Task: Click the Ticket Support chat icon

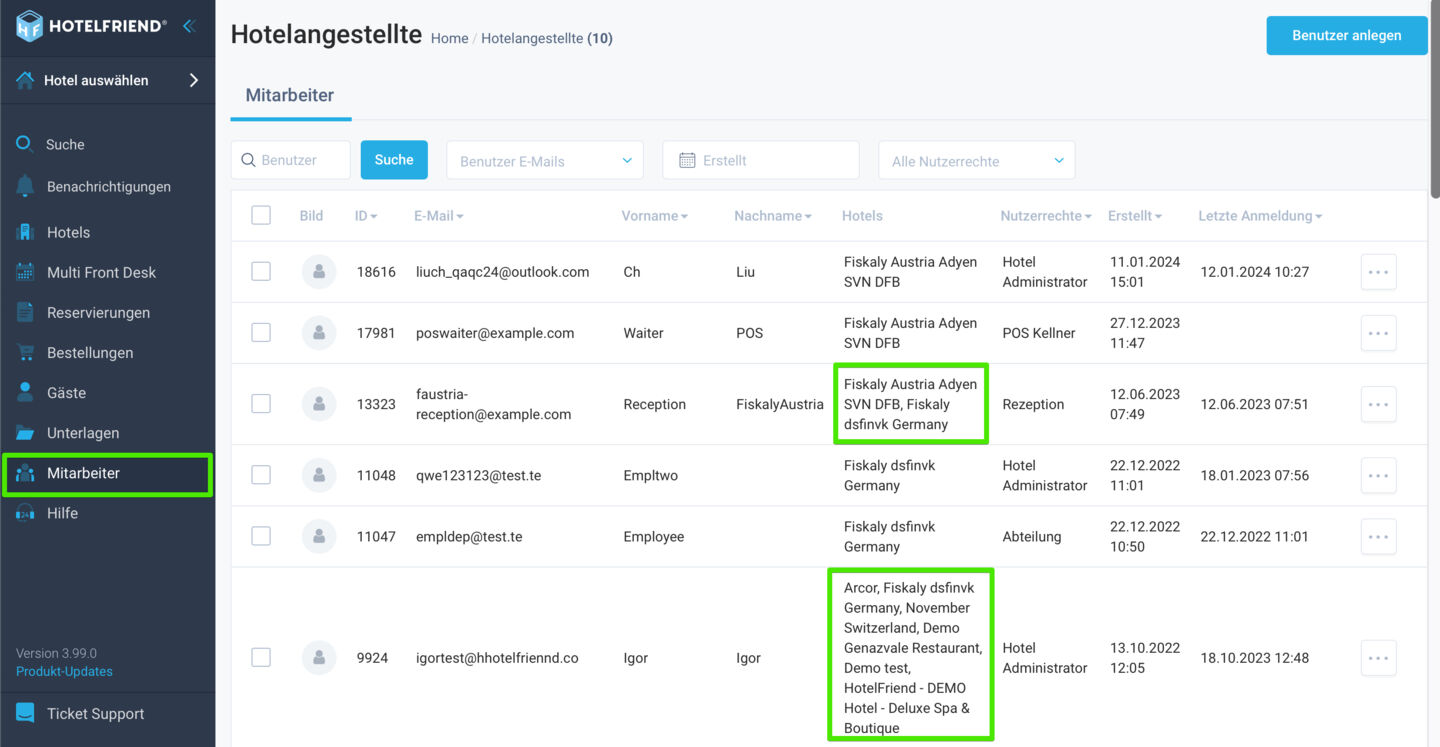Action: pos(25,713)
